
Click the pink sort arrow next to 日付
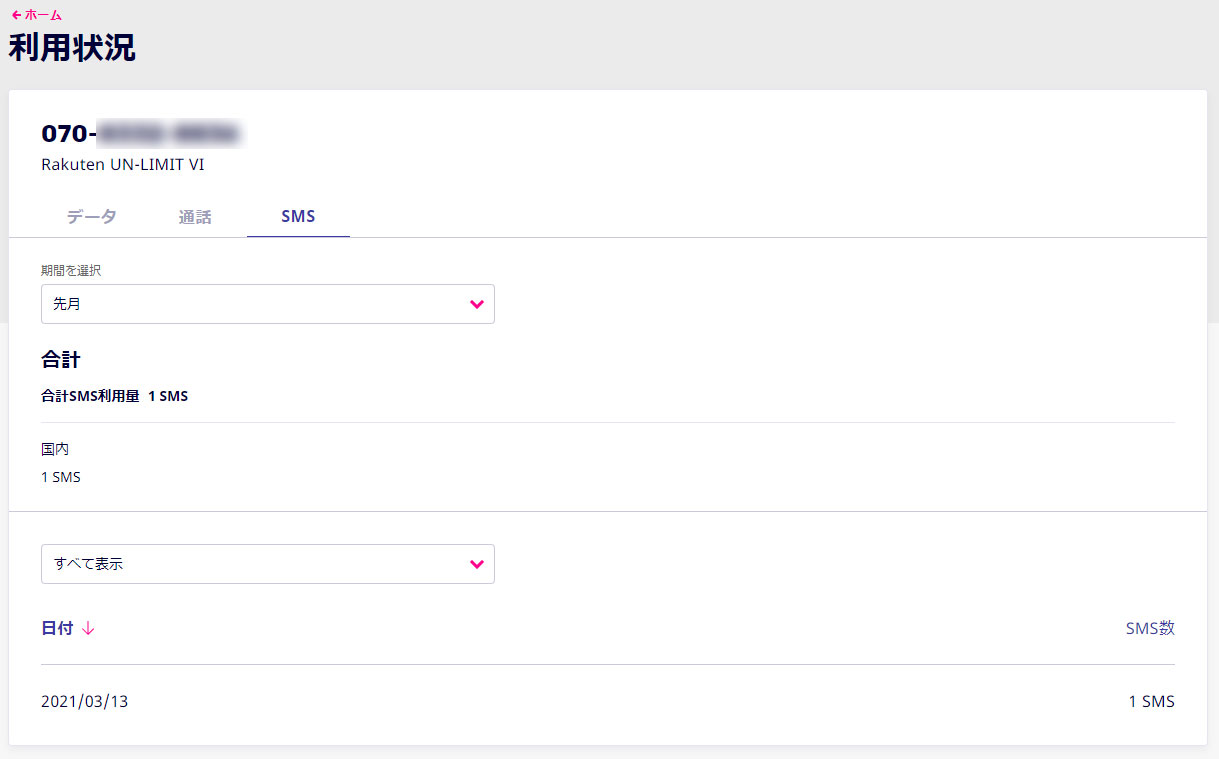[88, 628]
